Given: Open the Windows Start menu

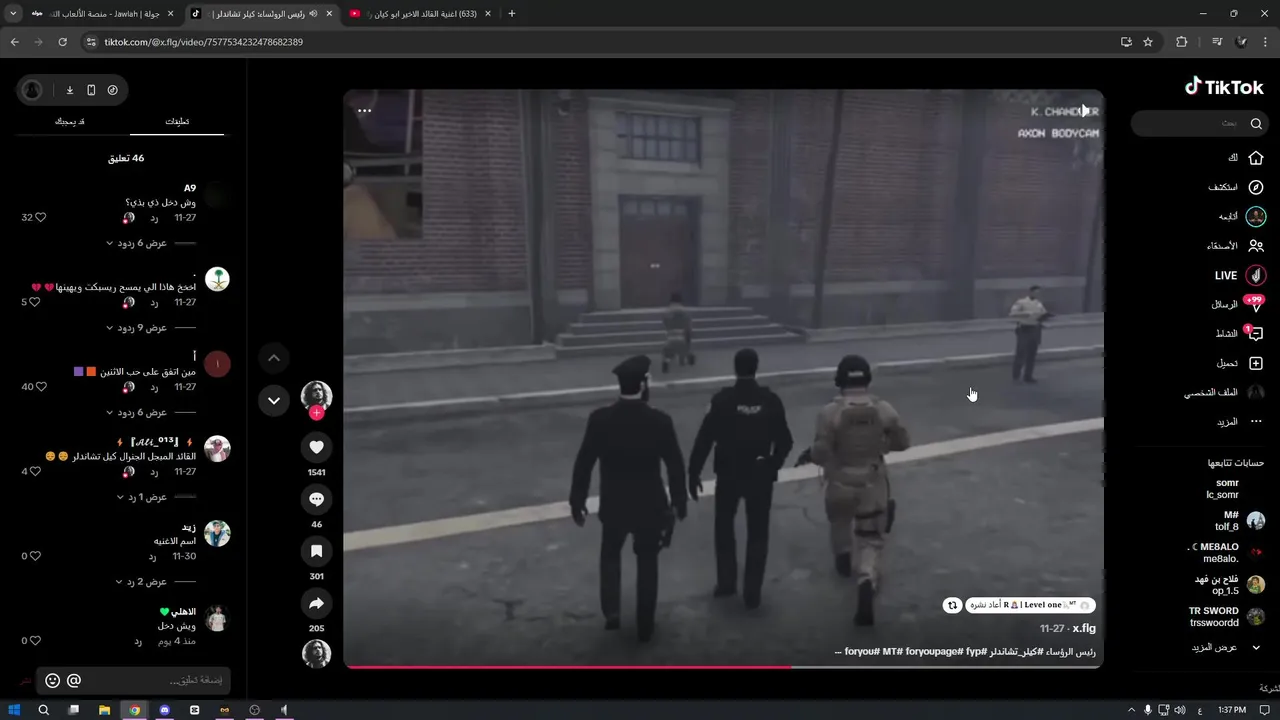Looking at the screenshot, I should [x=15, y=710].
